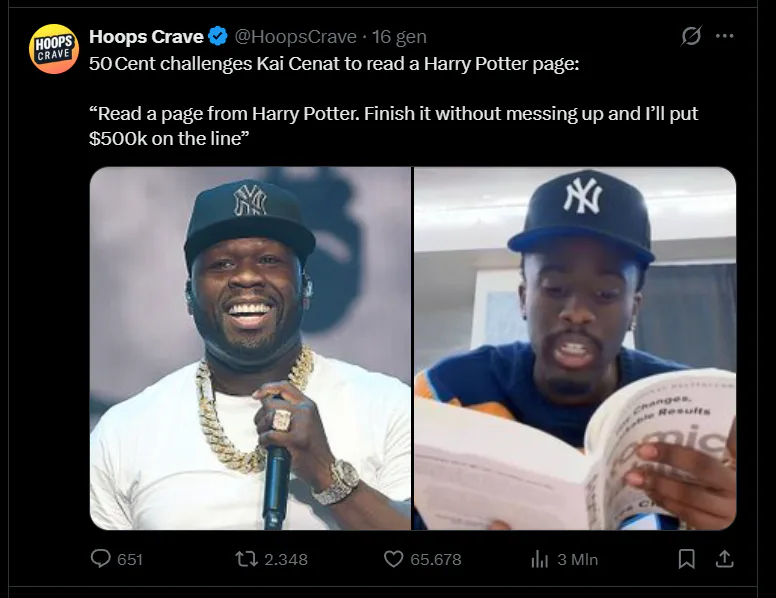Click the quoted $500k challenge text
Viewport: 776px width, 598px height.
393,126
